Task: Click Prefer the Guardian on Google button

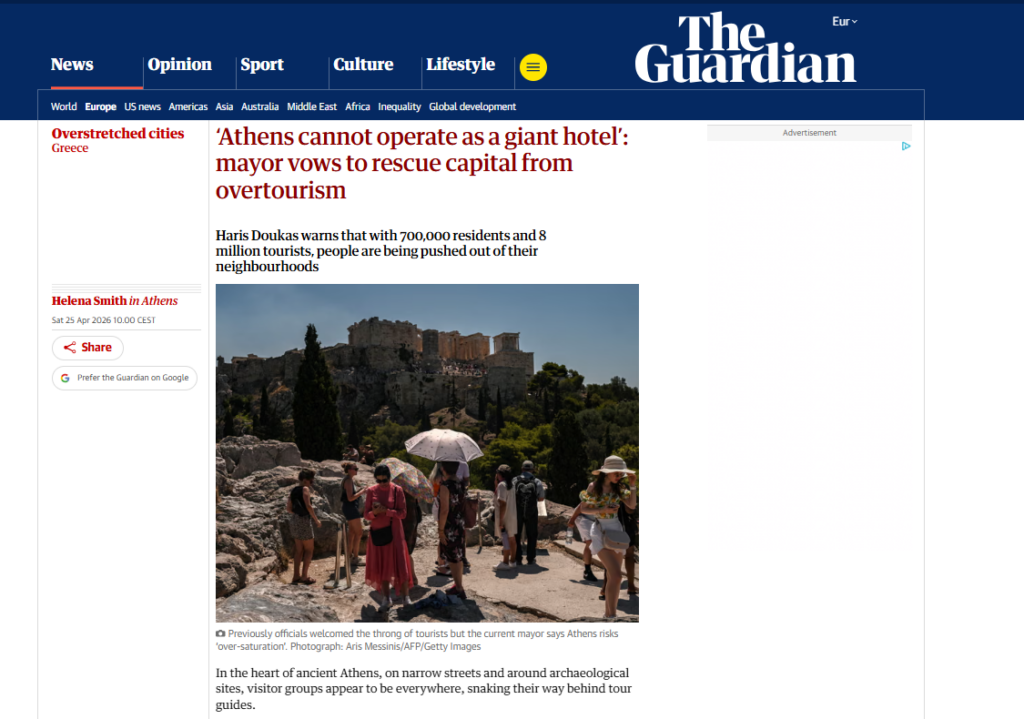Action: tap(125, 377)
